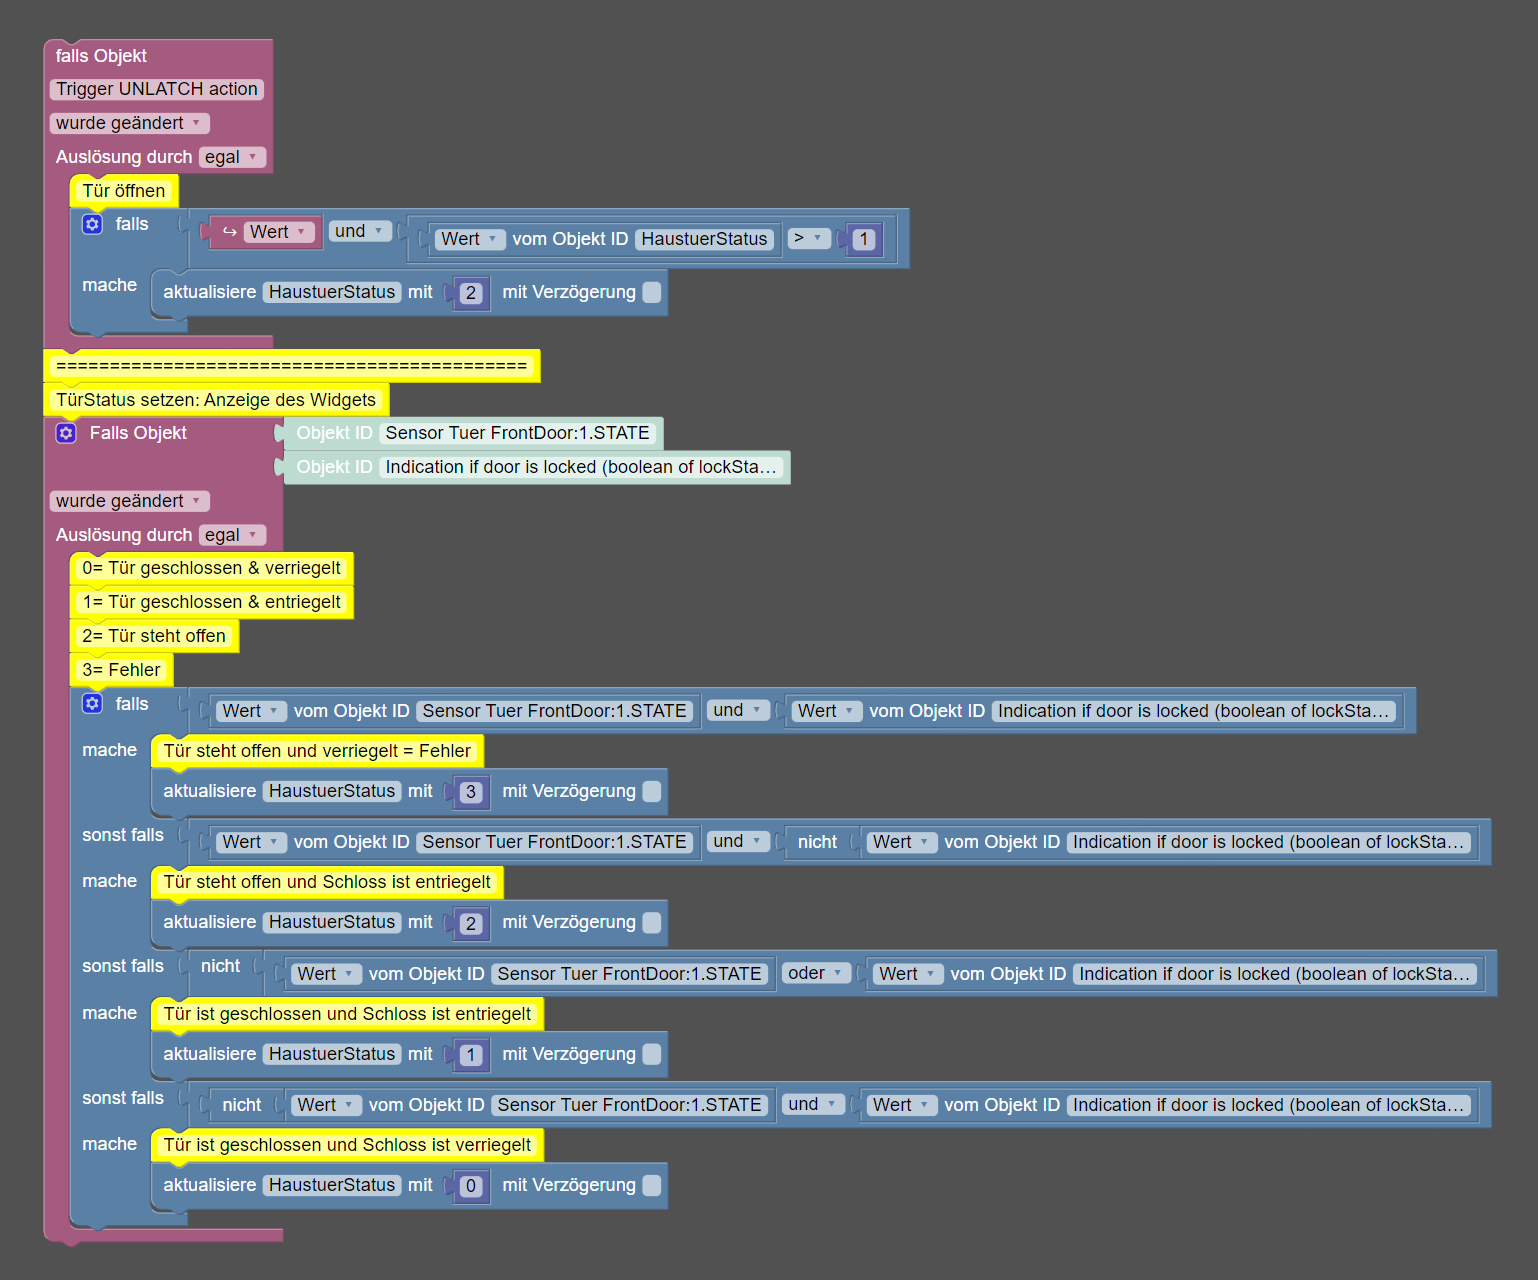Edit comparison value 1 after greater-than
1538x1280 pixels.
click(x=864, y=239)
